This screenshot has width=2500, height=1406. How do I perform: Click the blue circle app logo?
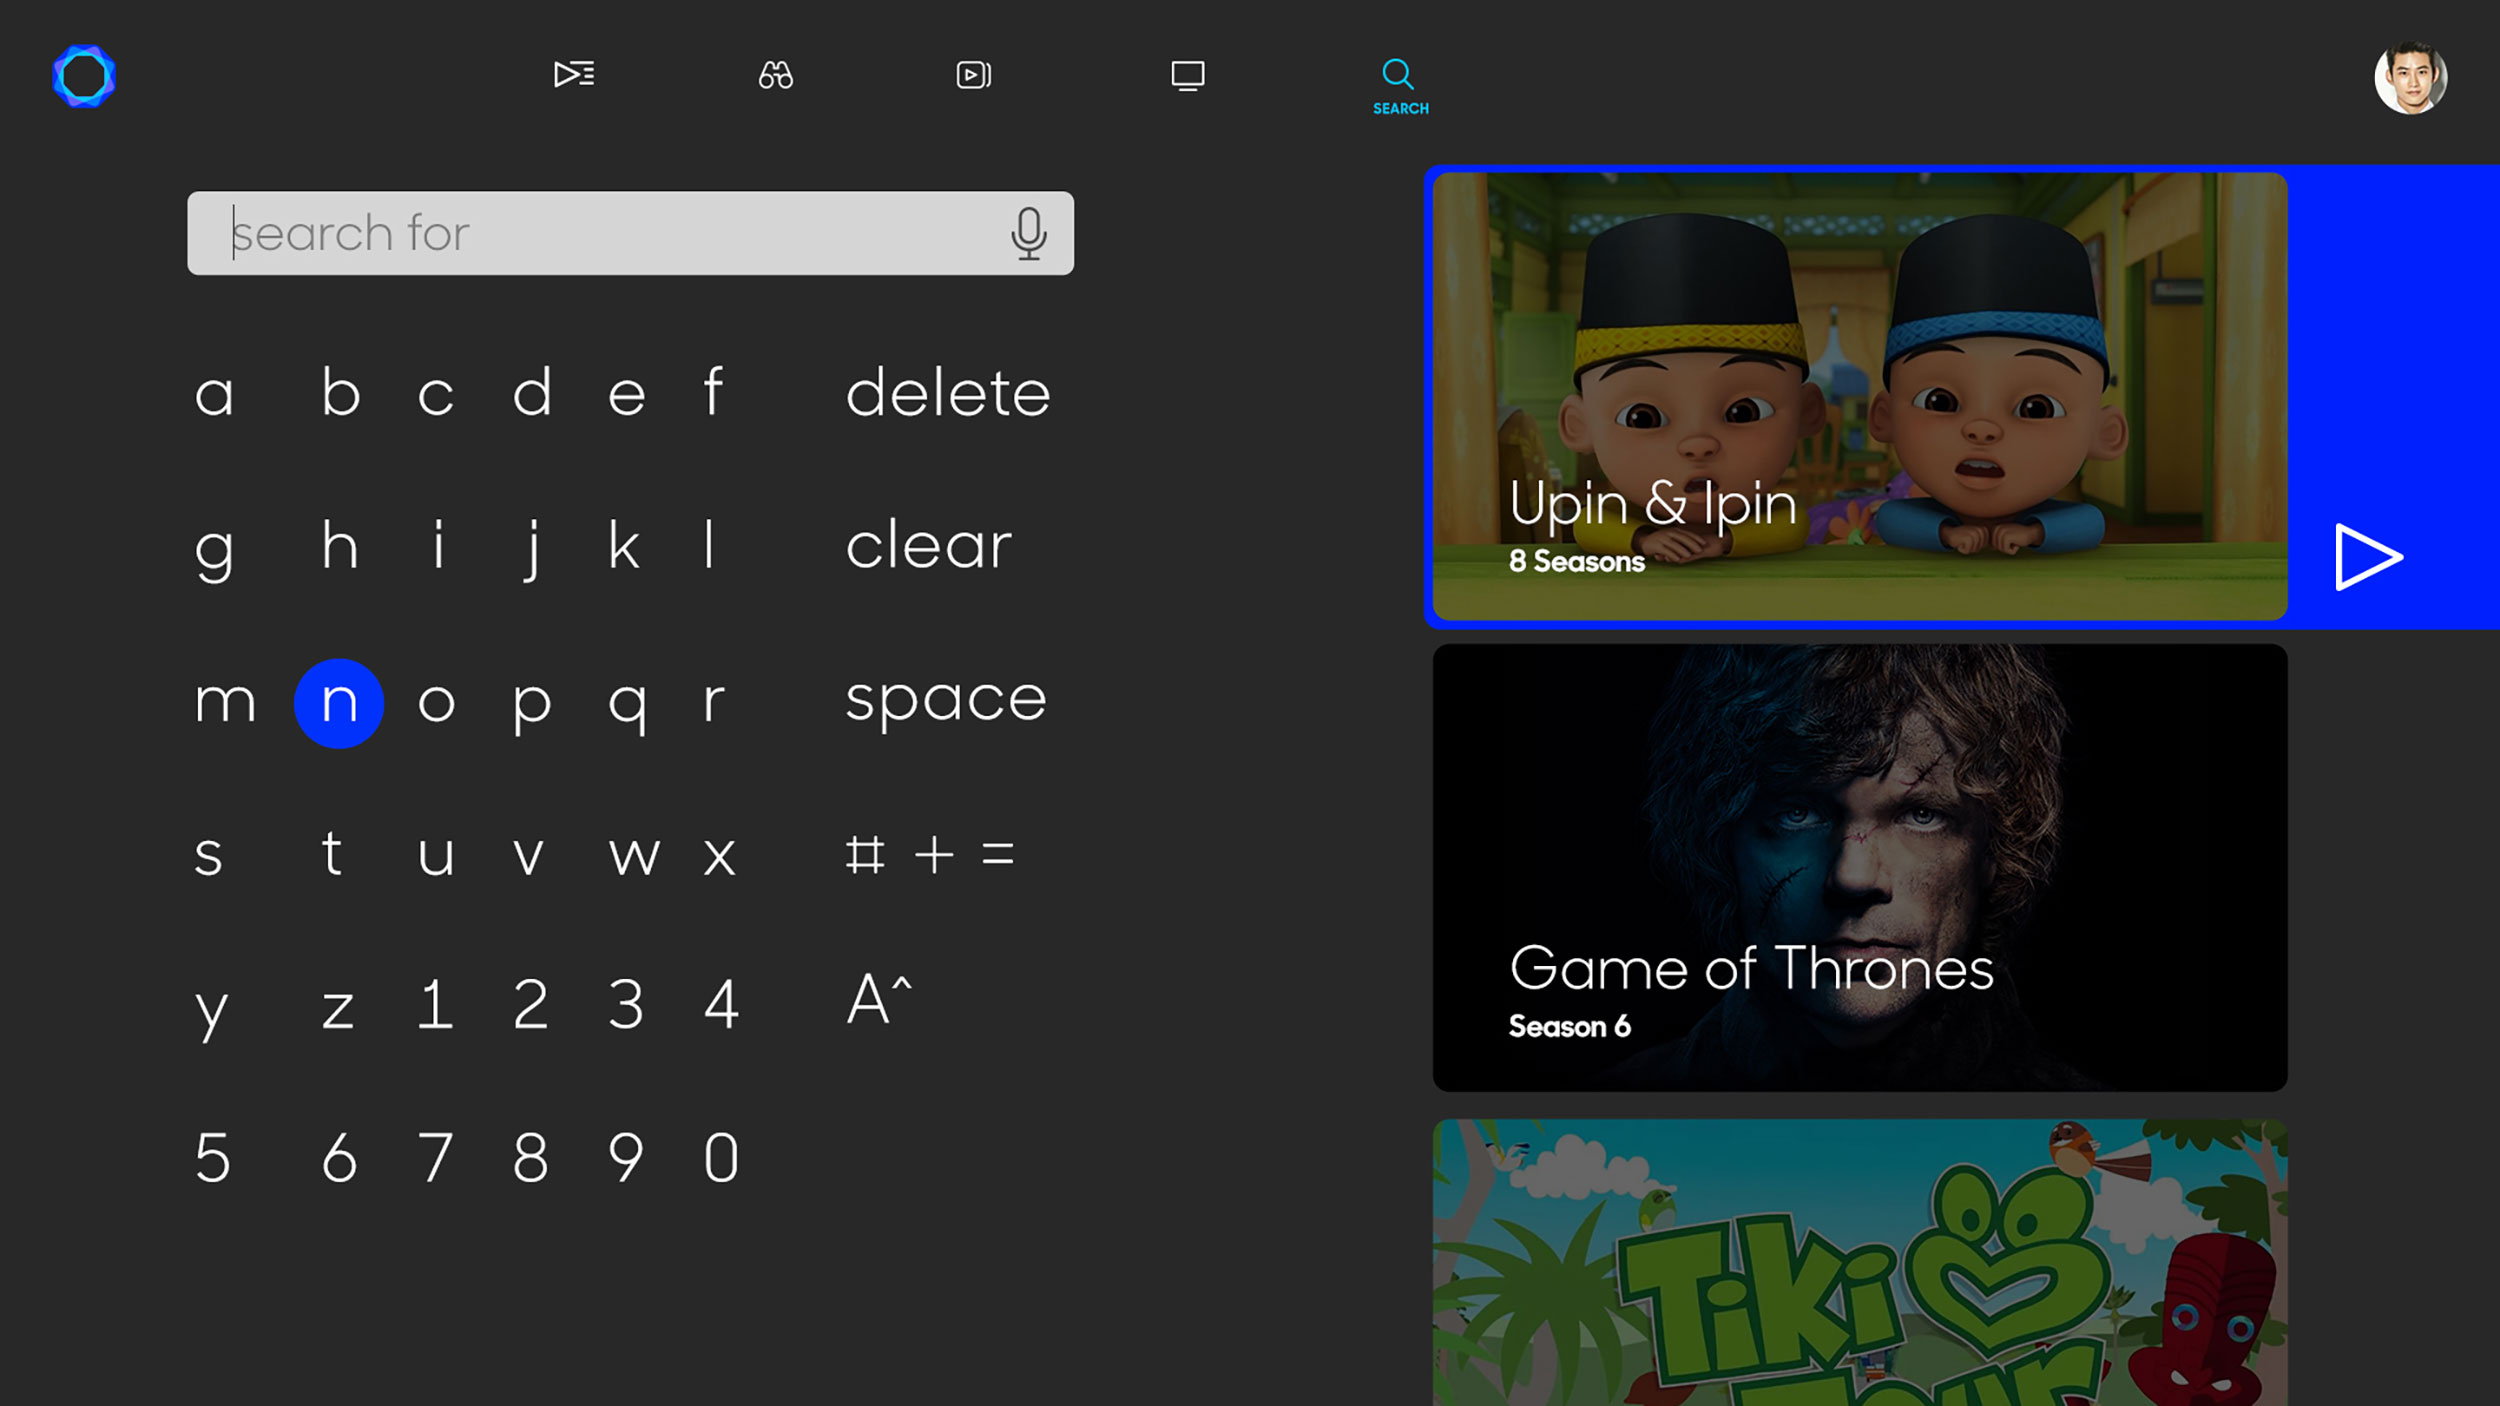84,76
